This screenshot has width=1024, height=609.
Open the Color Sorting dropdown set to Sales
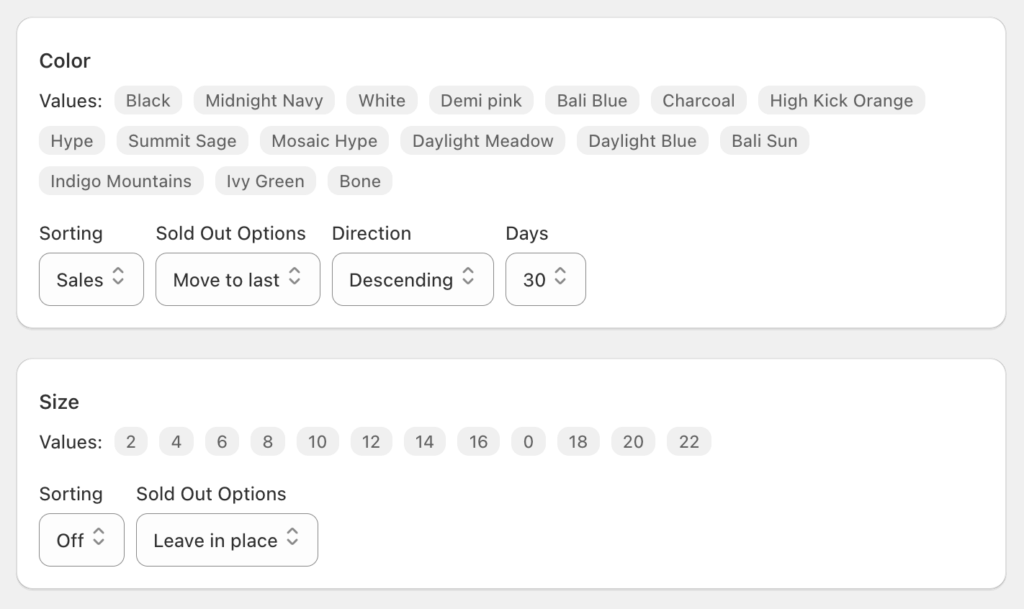(x=91, y=280)
